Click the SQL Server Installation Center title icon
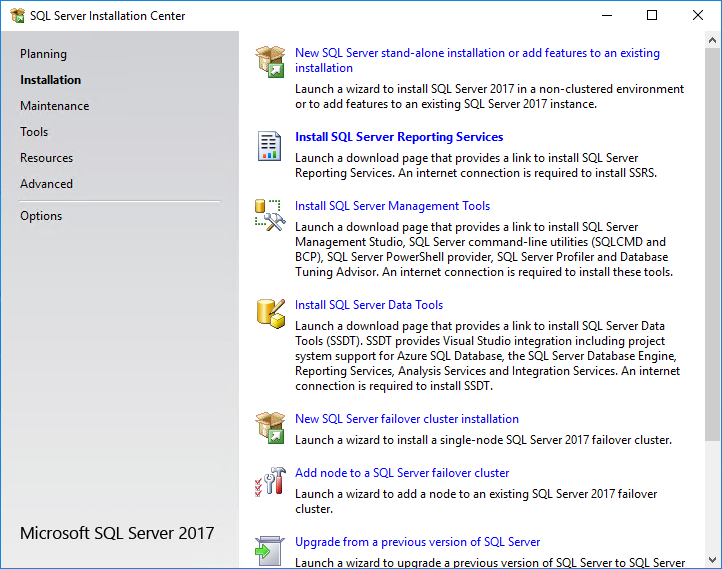This screenshot has width=722, height=569. 17,15
